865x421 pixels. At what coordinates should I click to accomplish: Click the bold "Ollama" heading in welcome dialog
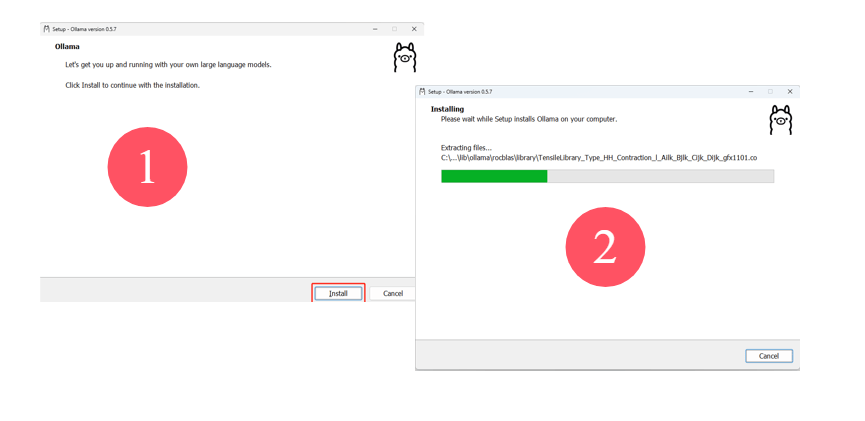pyautogui.click(x=67, y=46)
